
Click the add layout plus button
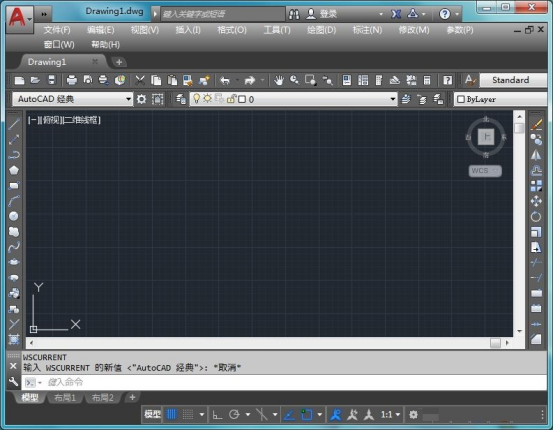point(132,398)
